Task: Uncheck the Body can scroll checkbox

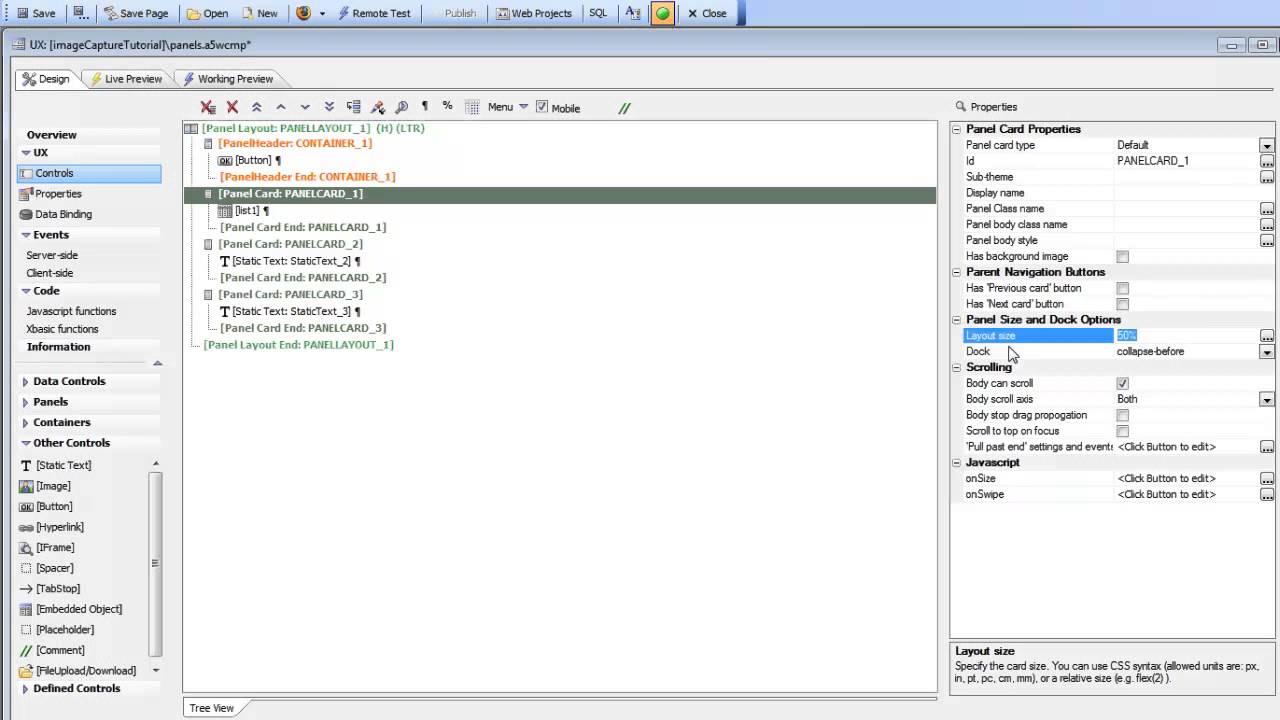Action: pyautogui.click(x=1122, y=383)
